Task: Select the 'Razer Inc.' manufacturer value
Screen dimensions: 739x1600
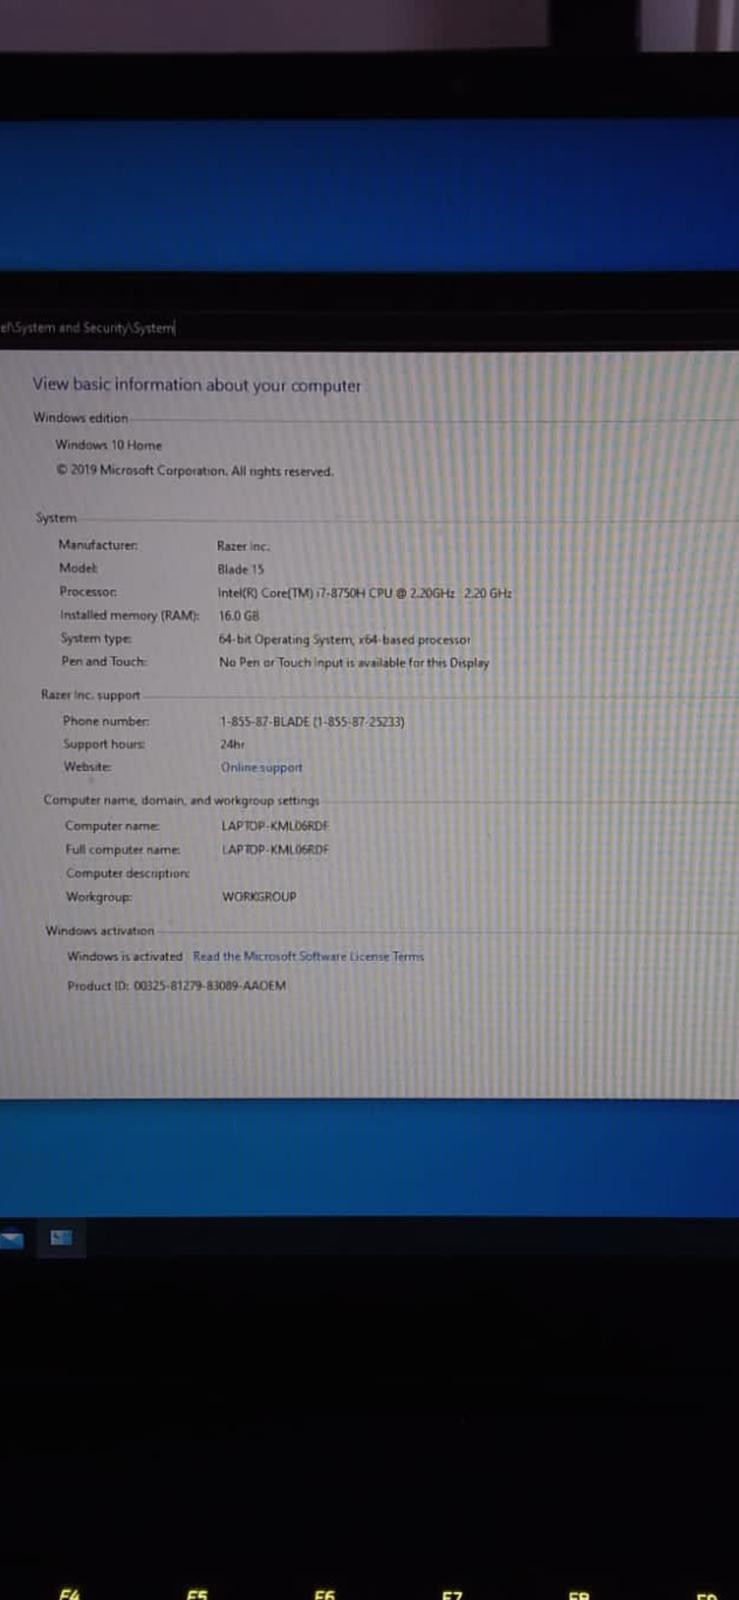Action: click(243, 546)
